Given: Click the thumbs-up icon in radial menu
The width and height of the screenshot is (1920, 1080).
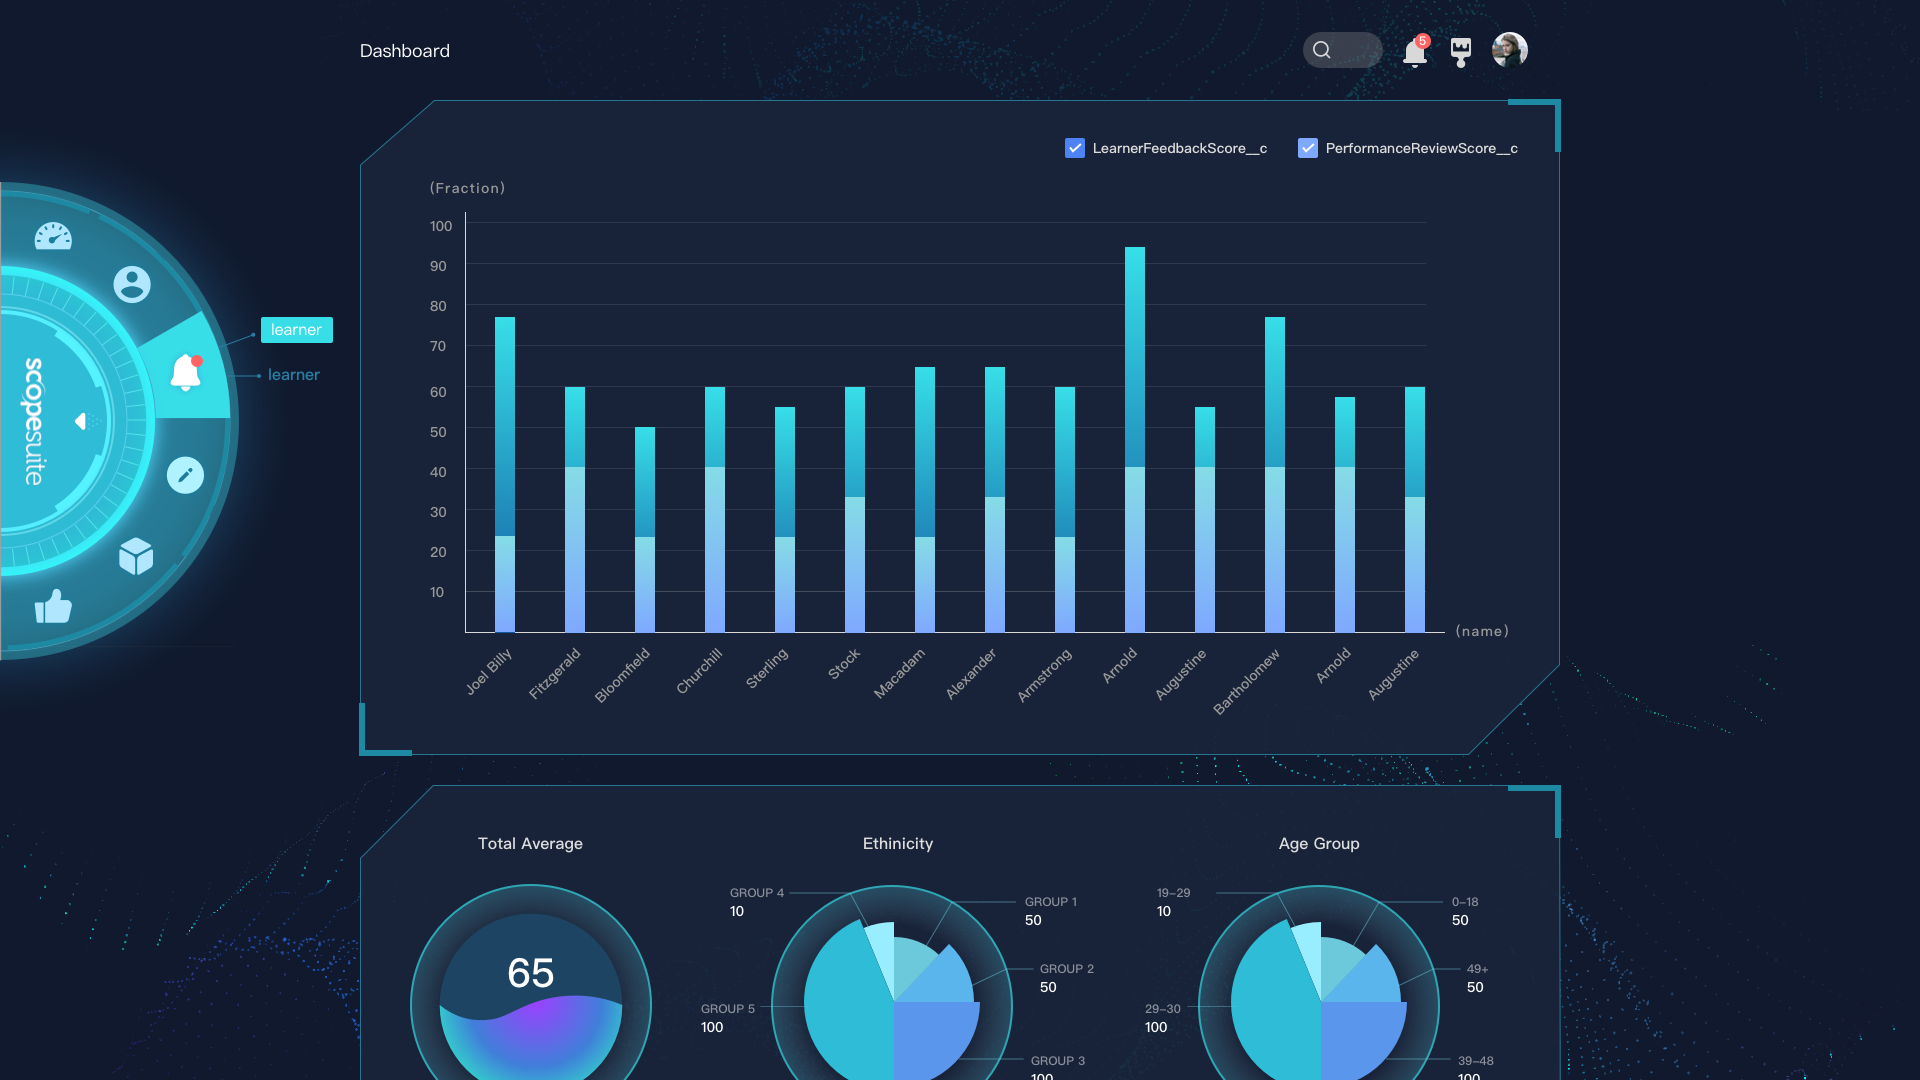Looking at the screenshot, I should [x=53, y=606].
